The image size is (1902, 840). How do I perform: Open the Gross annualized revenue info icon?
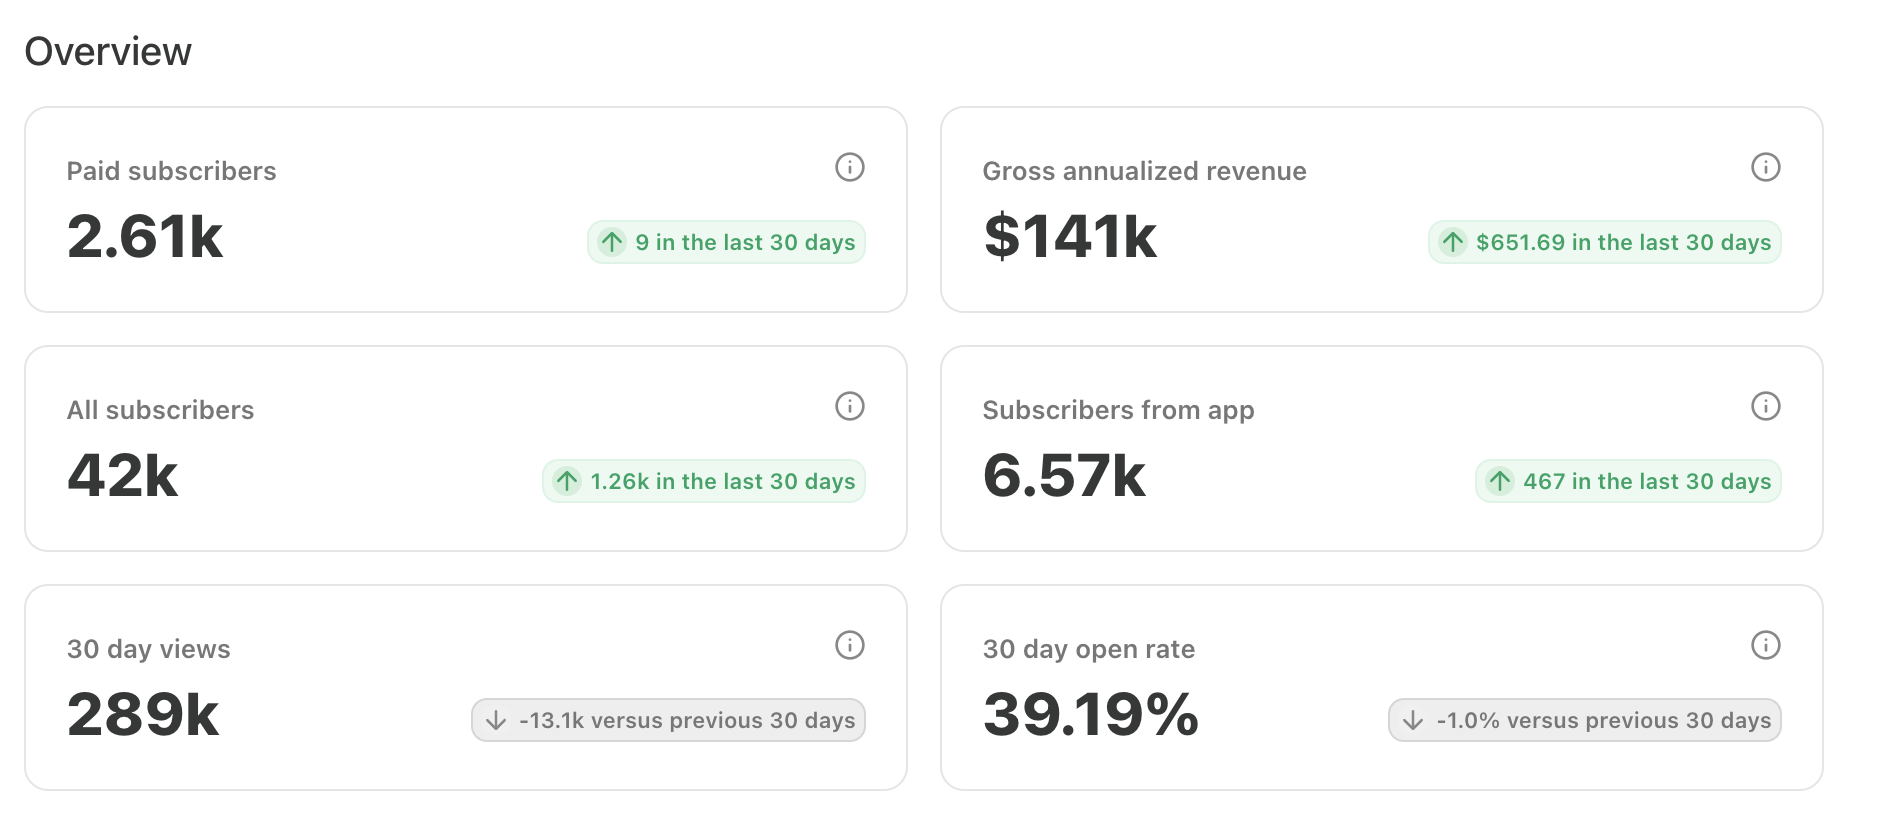click(1766, 167)
